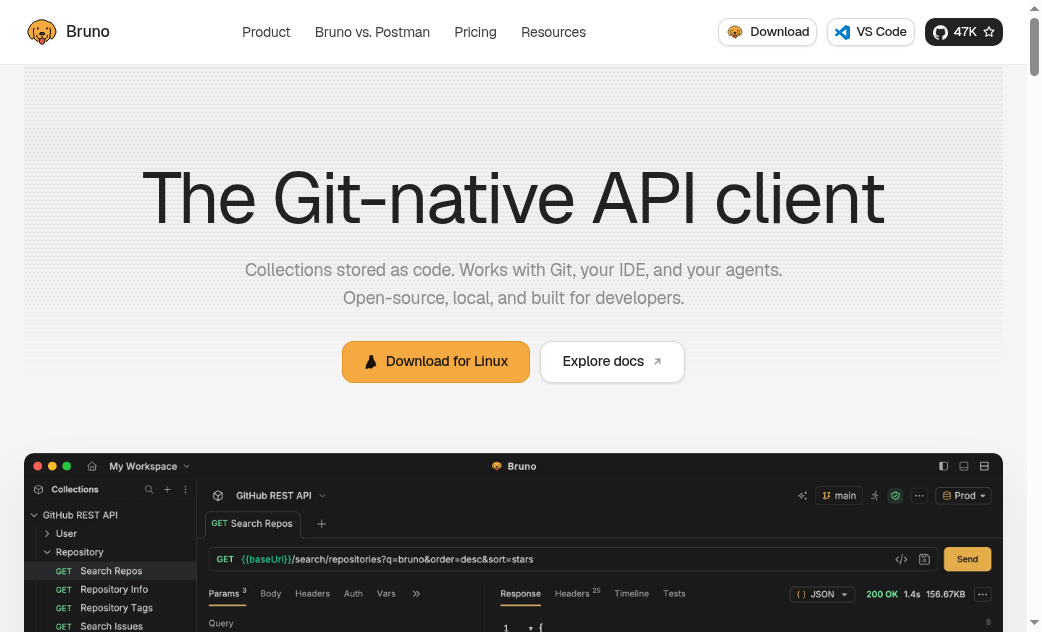Expand the User folder
The image size is (1042, 632).
point(47,534)
